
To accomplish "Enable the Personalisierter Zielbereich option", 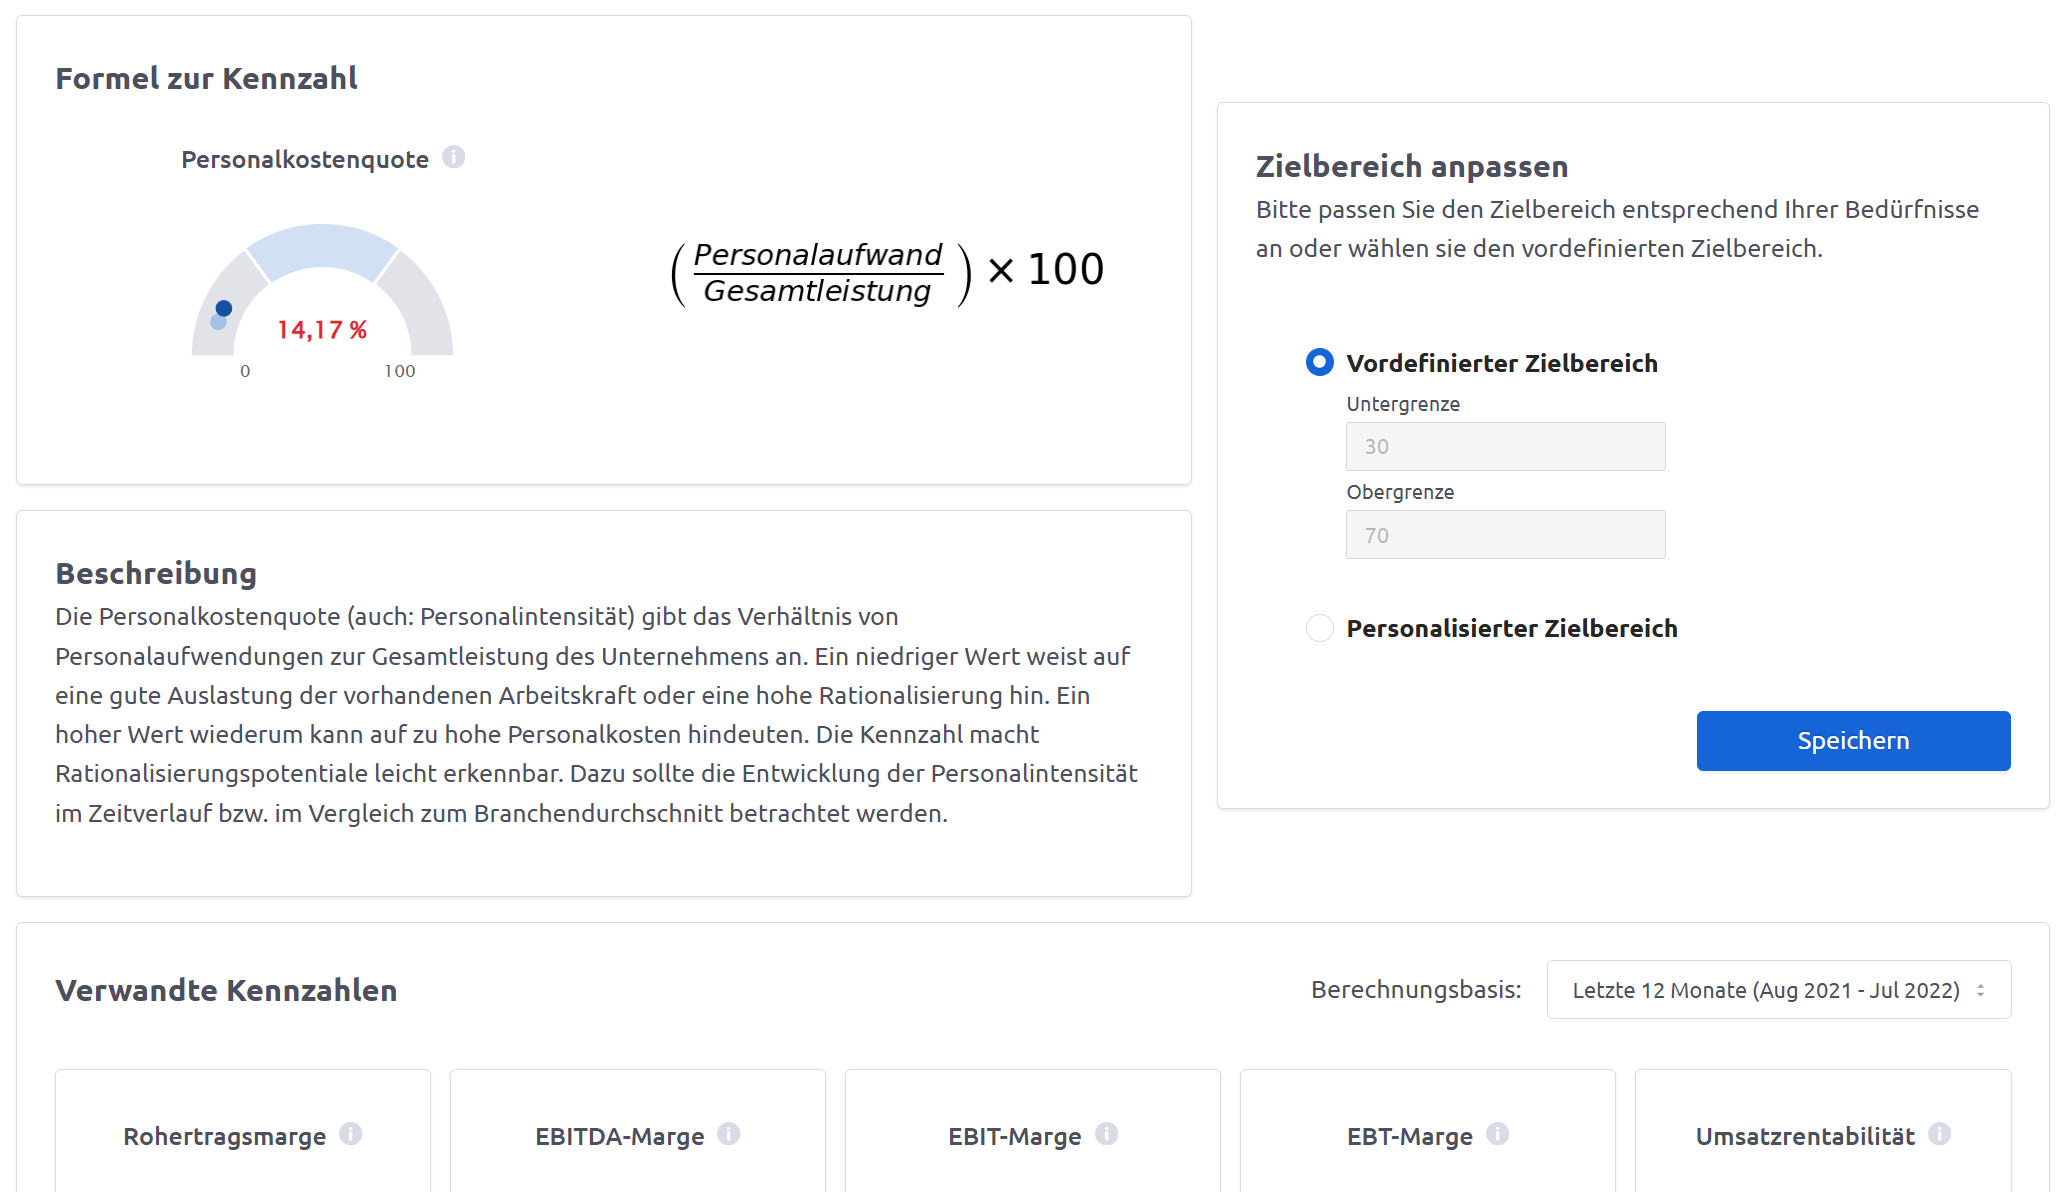I will (x=1319, y=628).
